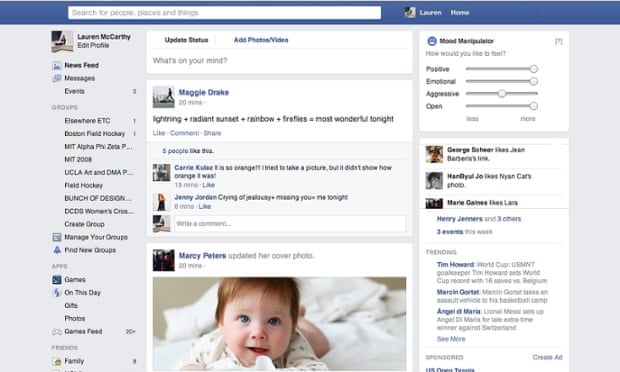The width and height of the screenshot is (620, 372).
Task: Open News Feed icon in sidebar
Action: pyautogui.click(x=57, y=66)
